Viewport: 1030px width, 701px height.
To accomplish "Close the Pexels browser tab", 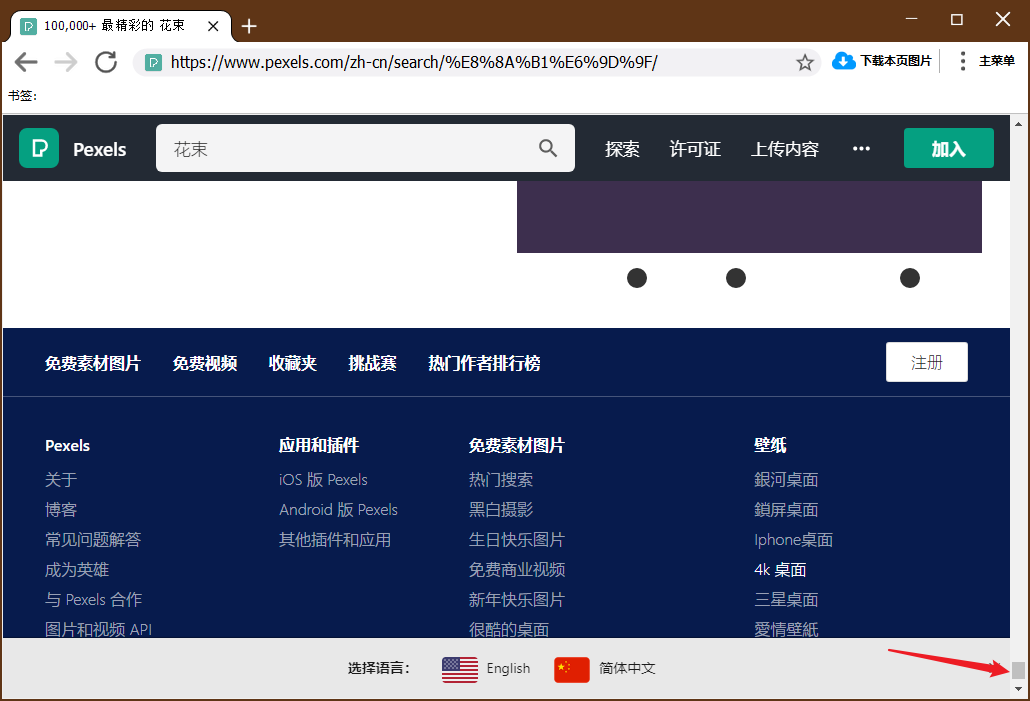I will click(x=213, y=26).
